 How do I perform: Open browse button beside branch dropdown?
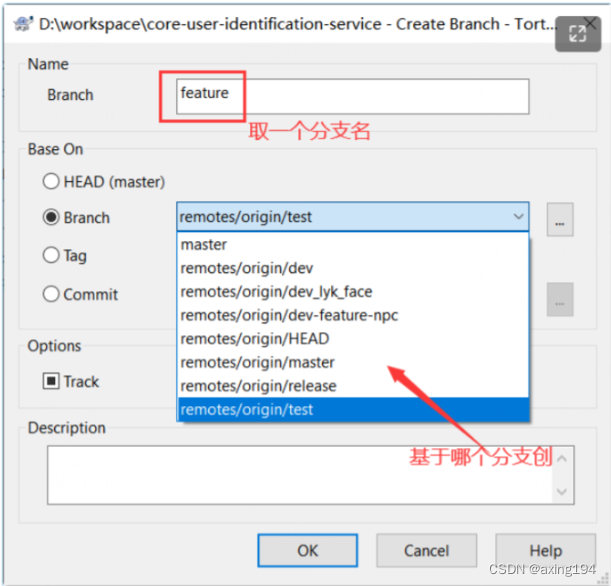click(560, 219)
